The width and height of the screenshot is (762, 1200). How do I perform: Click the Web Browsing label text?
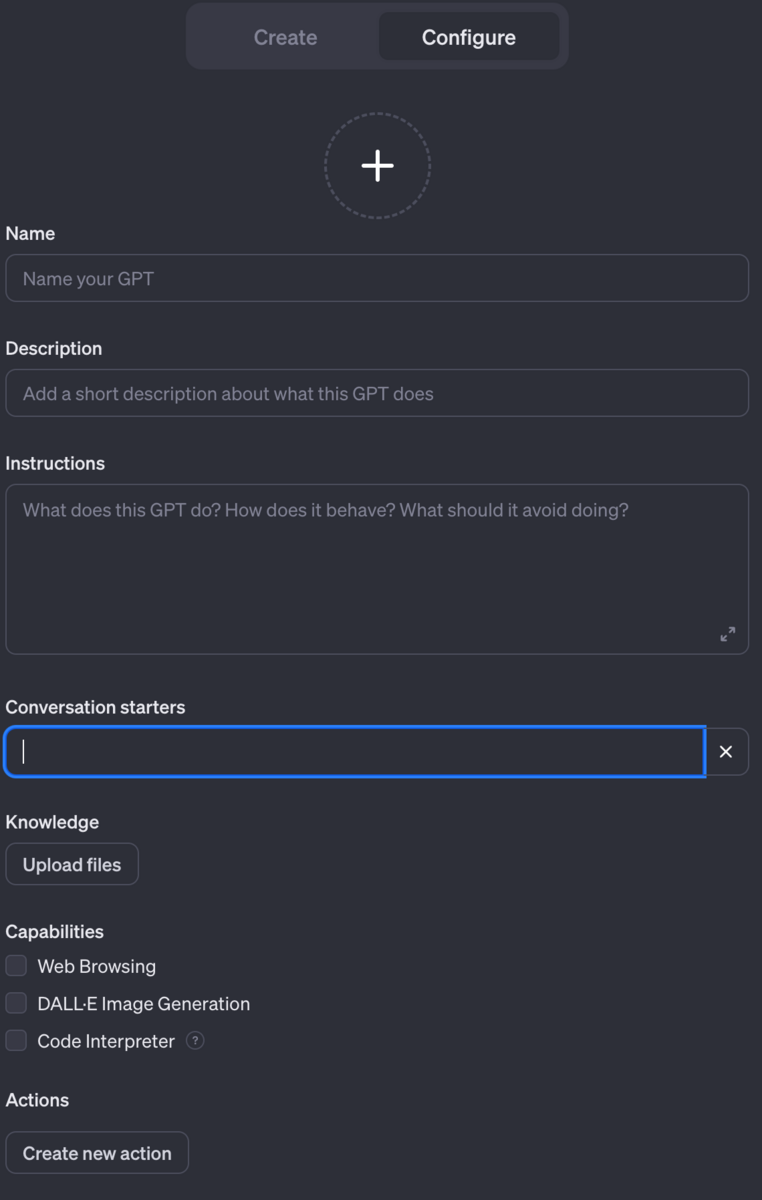click(96, 966)
